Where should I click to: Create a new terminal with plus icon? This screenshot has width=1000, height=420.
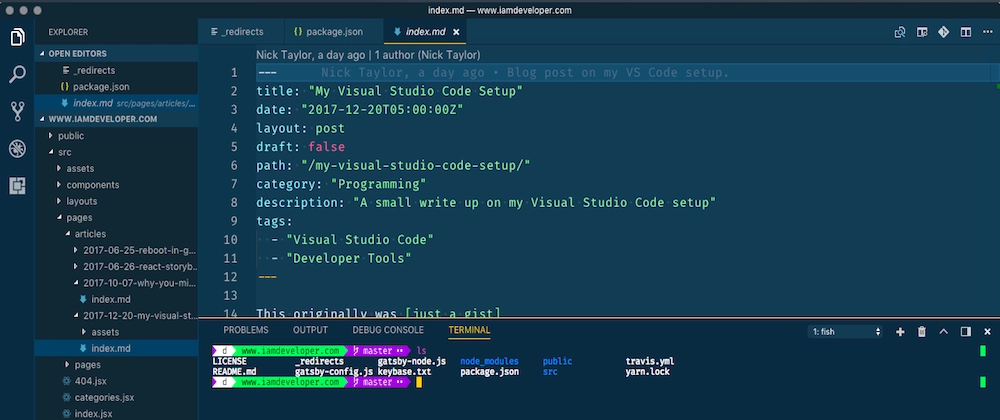tap(900, 331)
